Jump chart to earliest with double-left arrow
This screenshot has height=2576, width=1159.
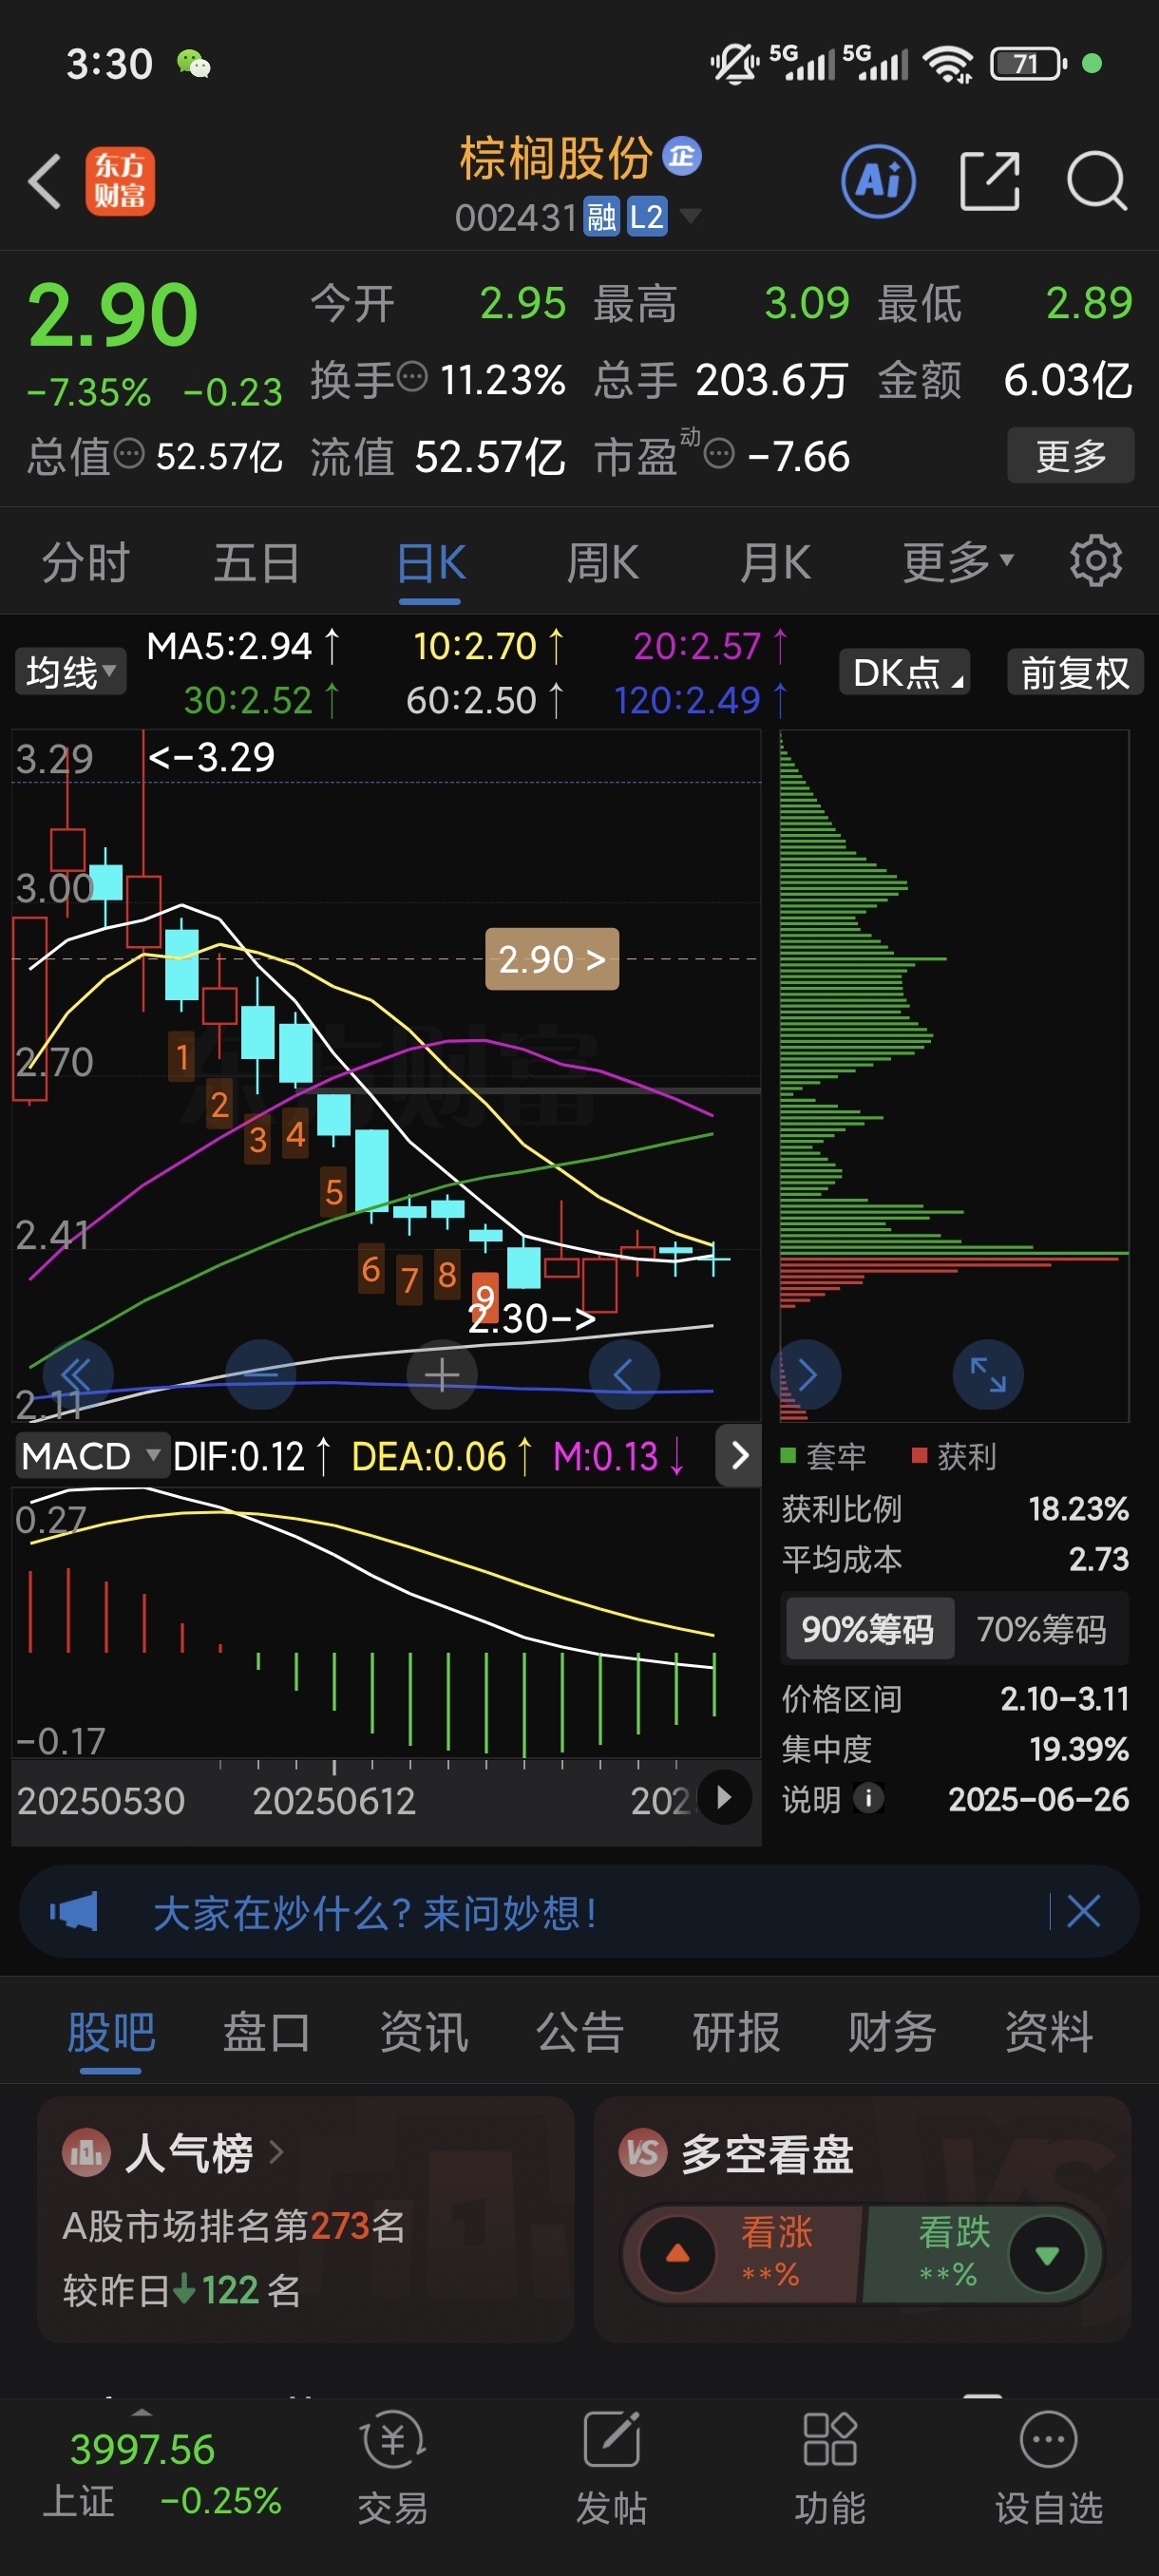(77, 1375)
